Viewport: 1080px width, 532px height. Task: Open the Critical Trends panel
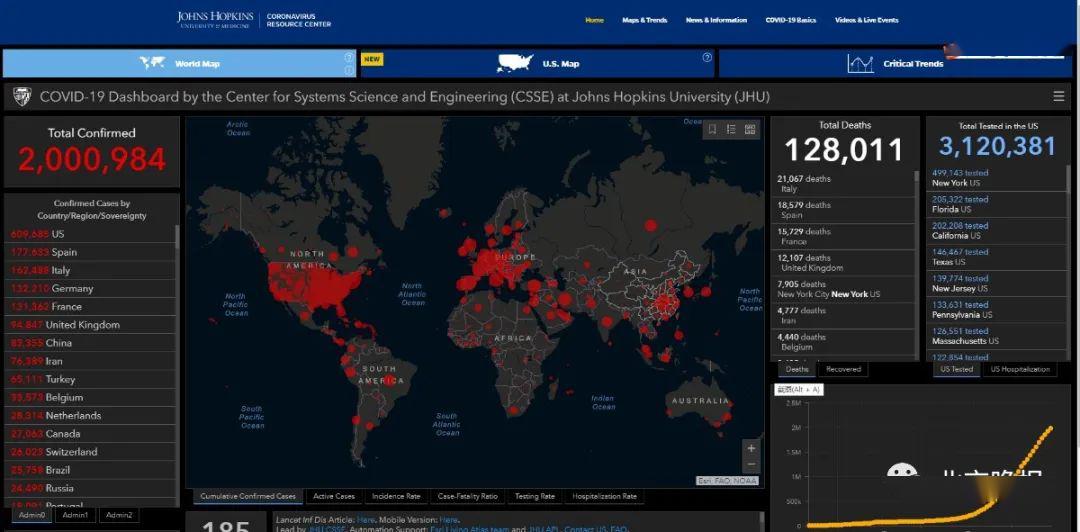(892, 63)
